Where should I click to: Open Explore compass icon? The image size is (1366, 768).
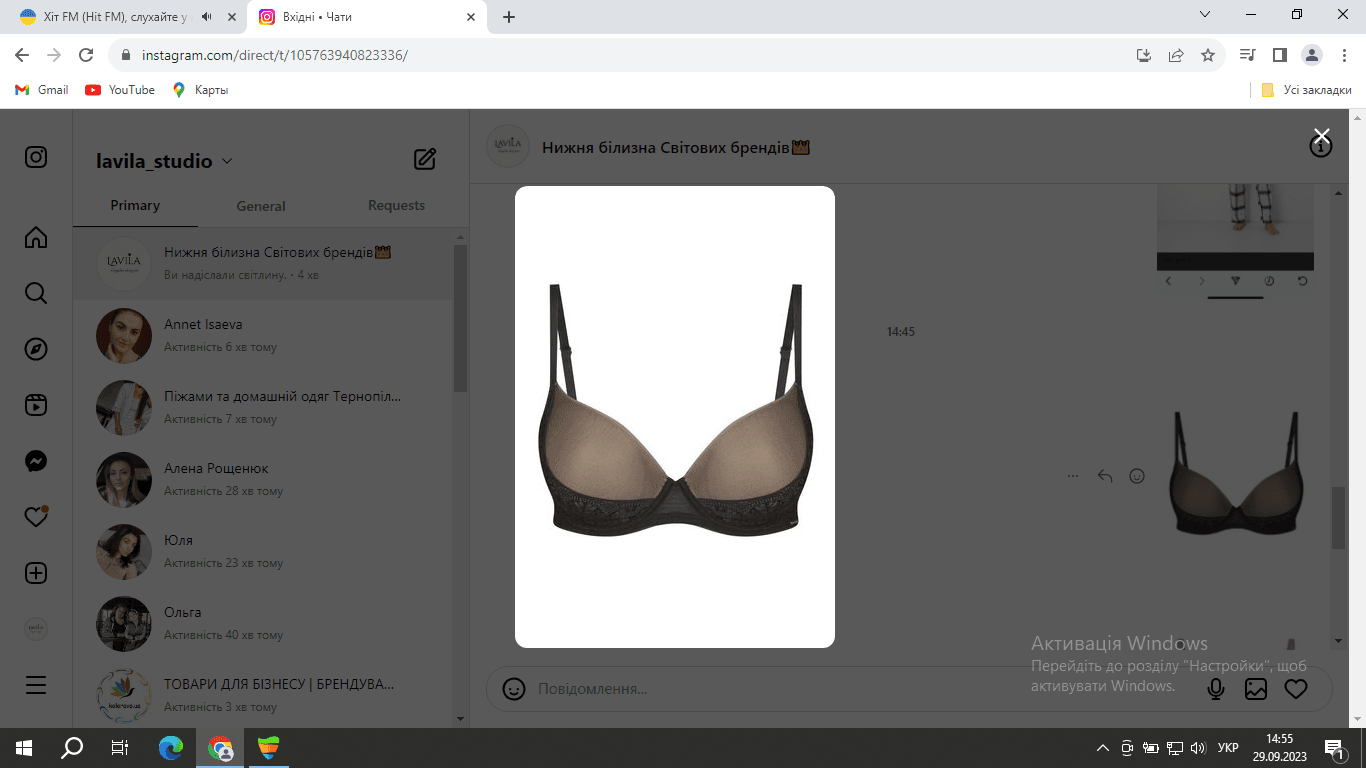36,349
